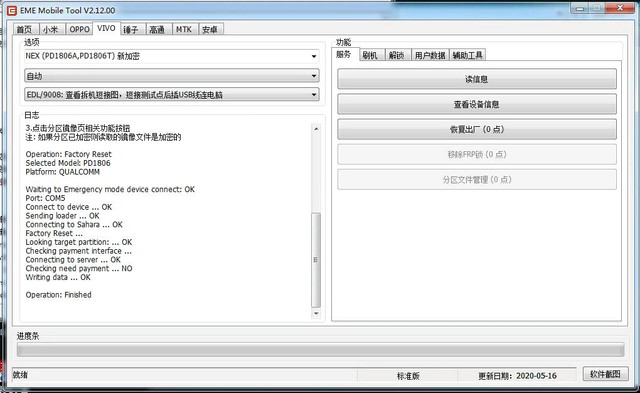Click the 软件截图 button

click(605, 374)
